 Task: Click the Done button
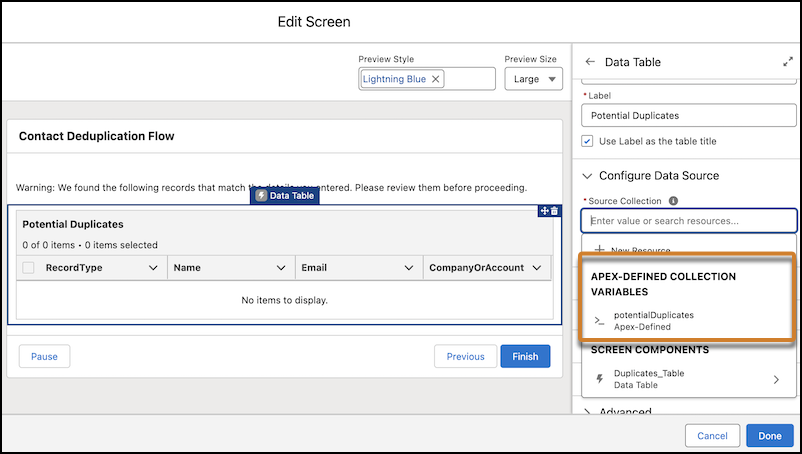click(x=769, y=436)
